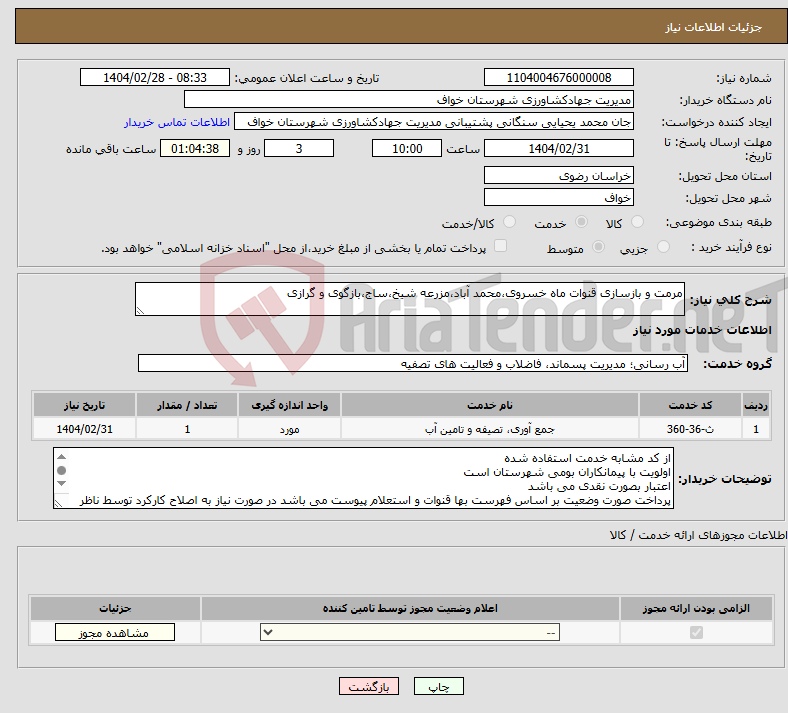Click the واحد اندازه گیری column header
Image resolution: width=788 pixels, height=713 pixels.
tap(289, 405)
